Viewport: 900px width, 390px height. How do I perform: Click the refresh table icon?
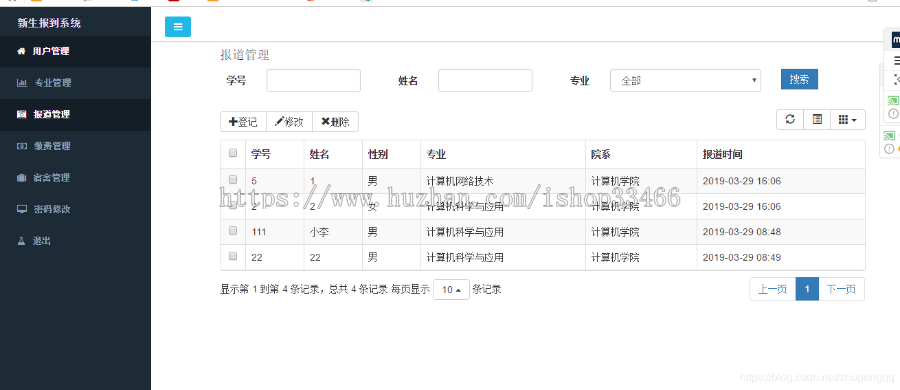[790, 119]
